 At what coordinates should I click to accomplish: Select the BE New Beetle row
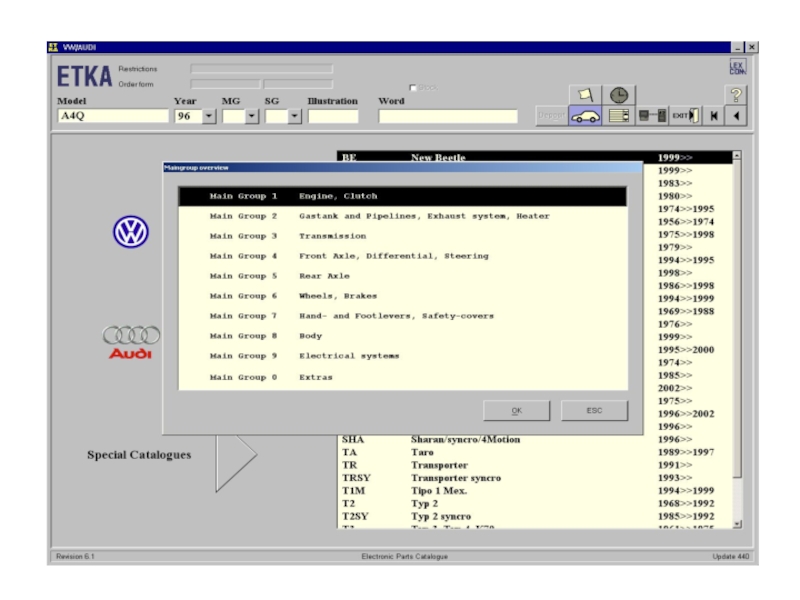(534, 157)
